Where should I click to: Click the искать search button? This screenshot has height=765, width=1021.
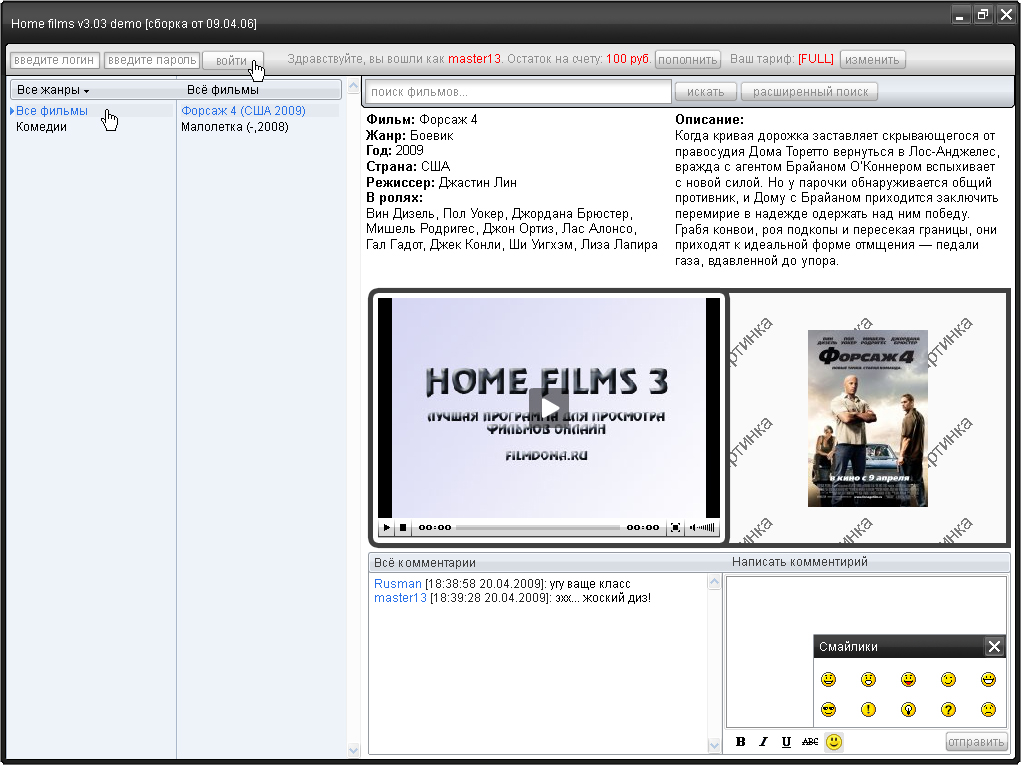[x=706, y=92]
